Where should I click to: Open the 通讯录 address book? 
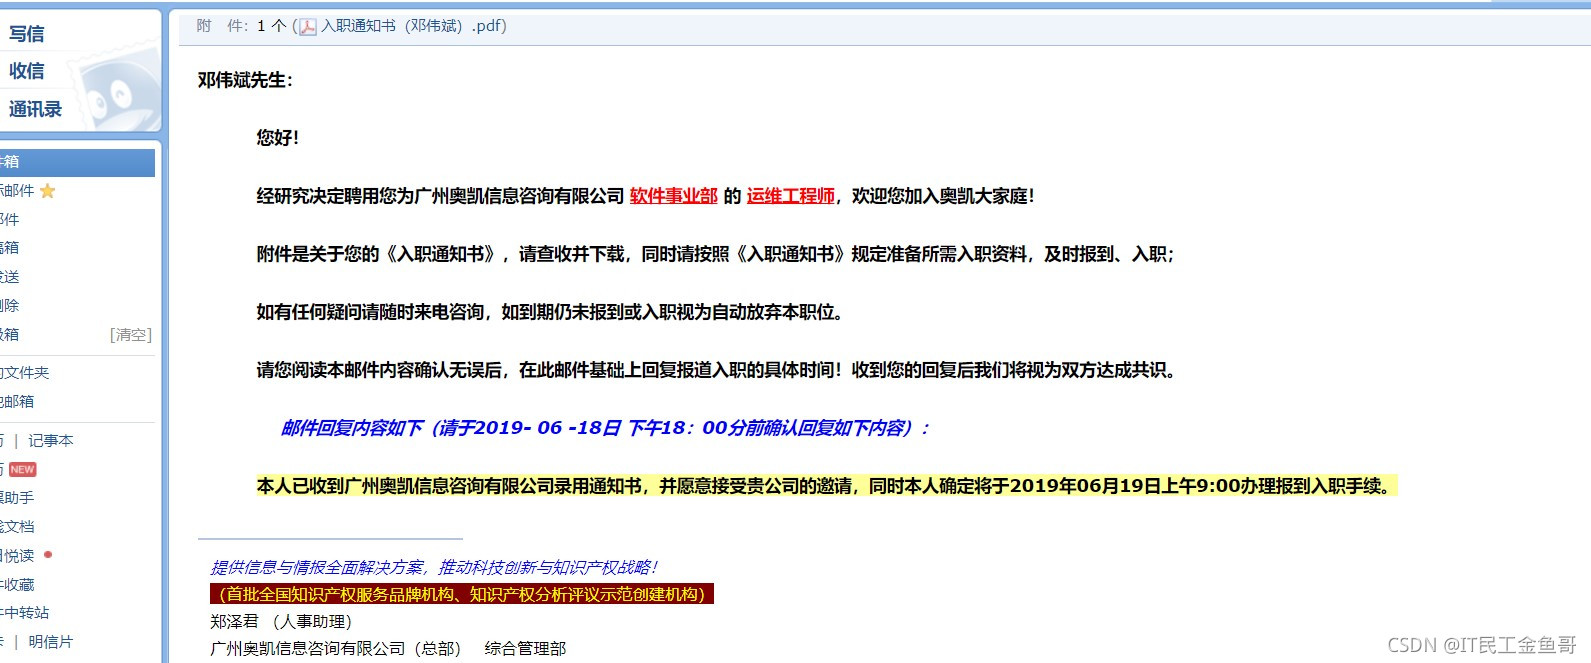pos(36,109)
